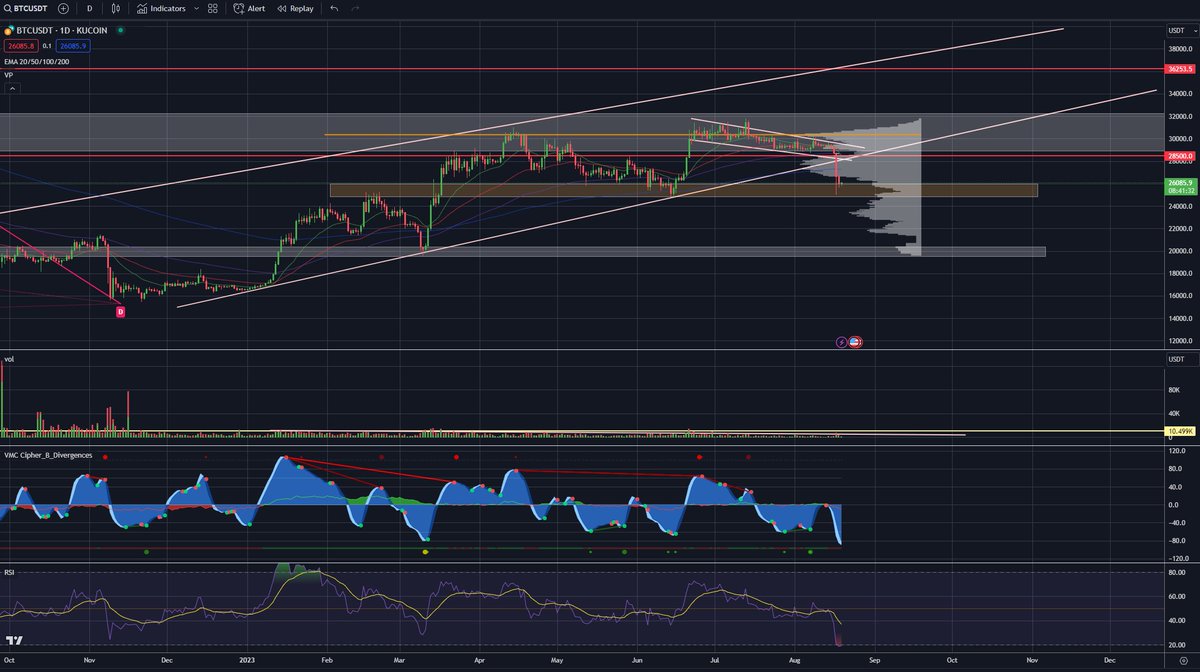Select the VMC Cipher_B_Divergences legend
This screenshot has width=1200, height=672.
48,454
